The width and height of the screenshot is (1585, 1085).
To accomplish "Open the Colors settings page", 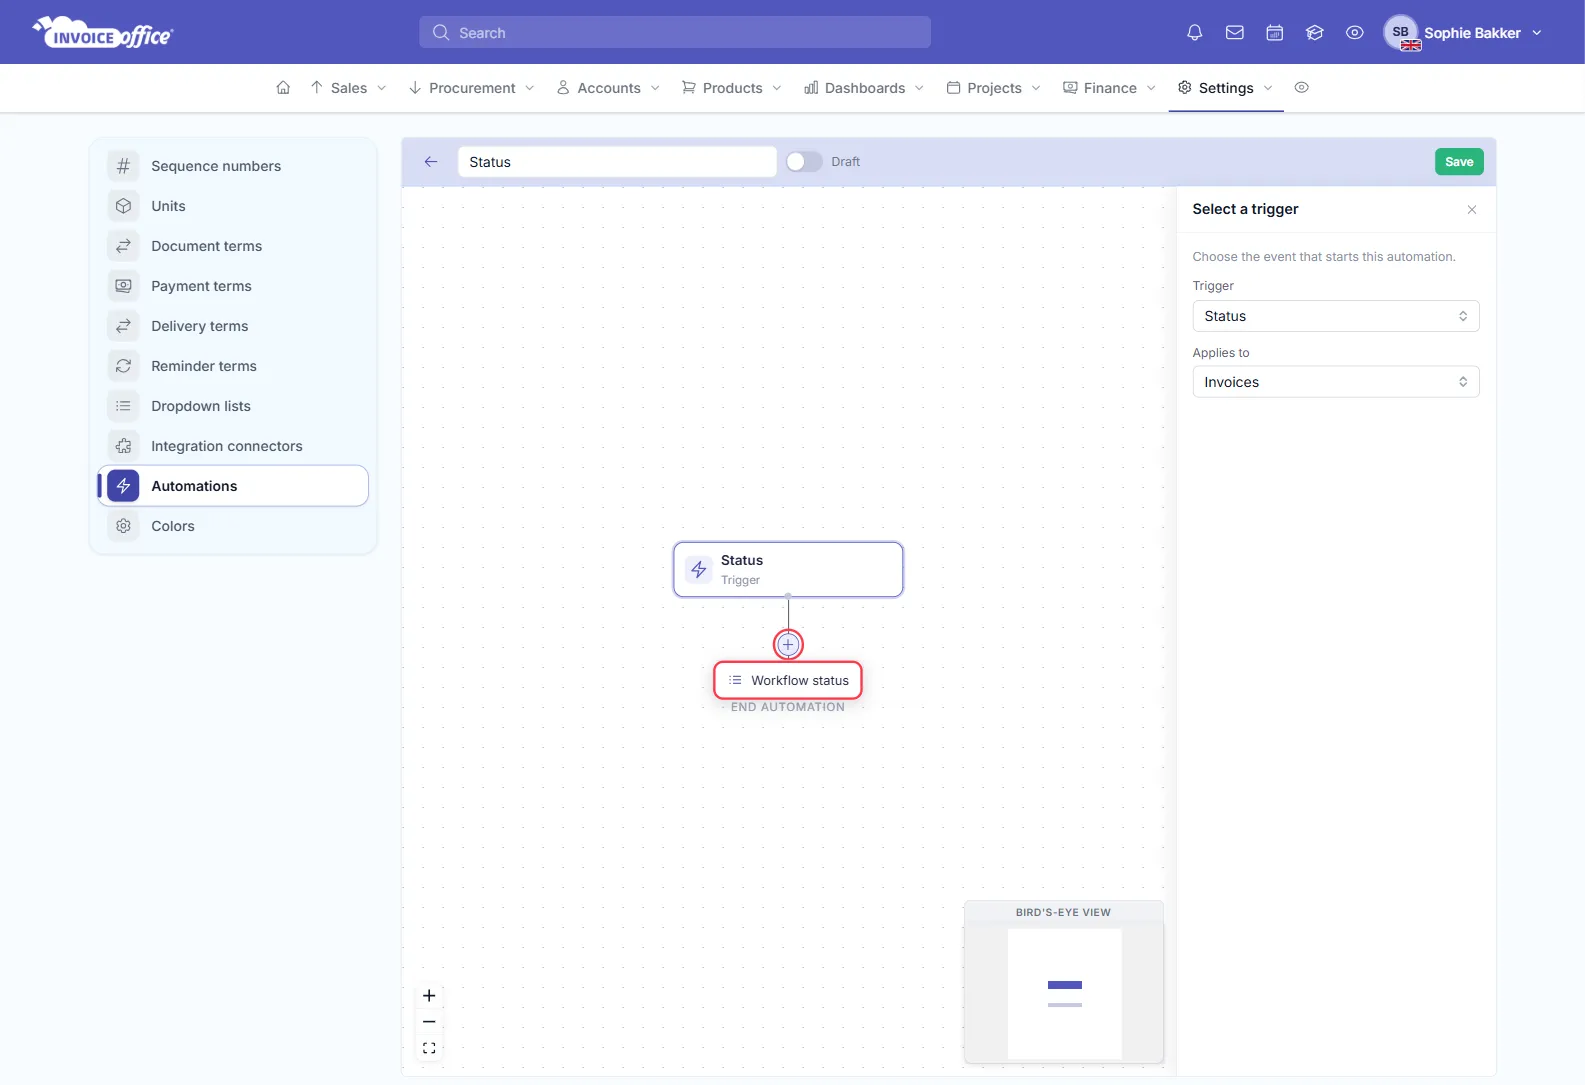I will pyautogui.click(x=233, y=526).
